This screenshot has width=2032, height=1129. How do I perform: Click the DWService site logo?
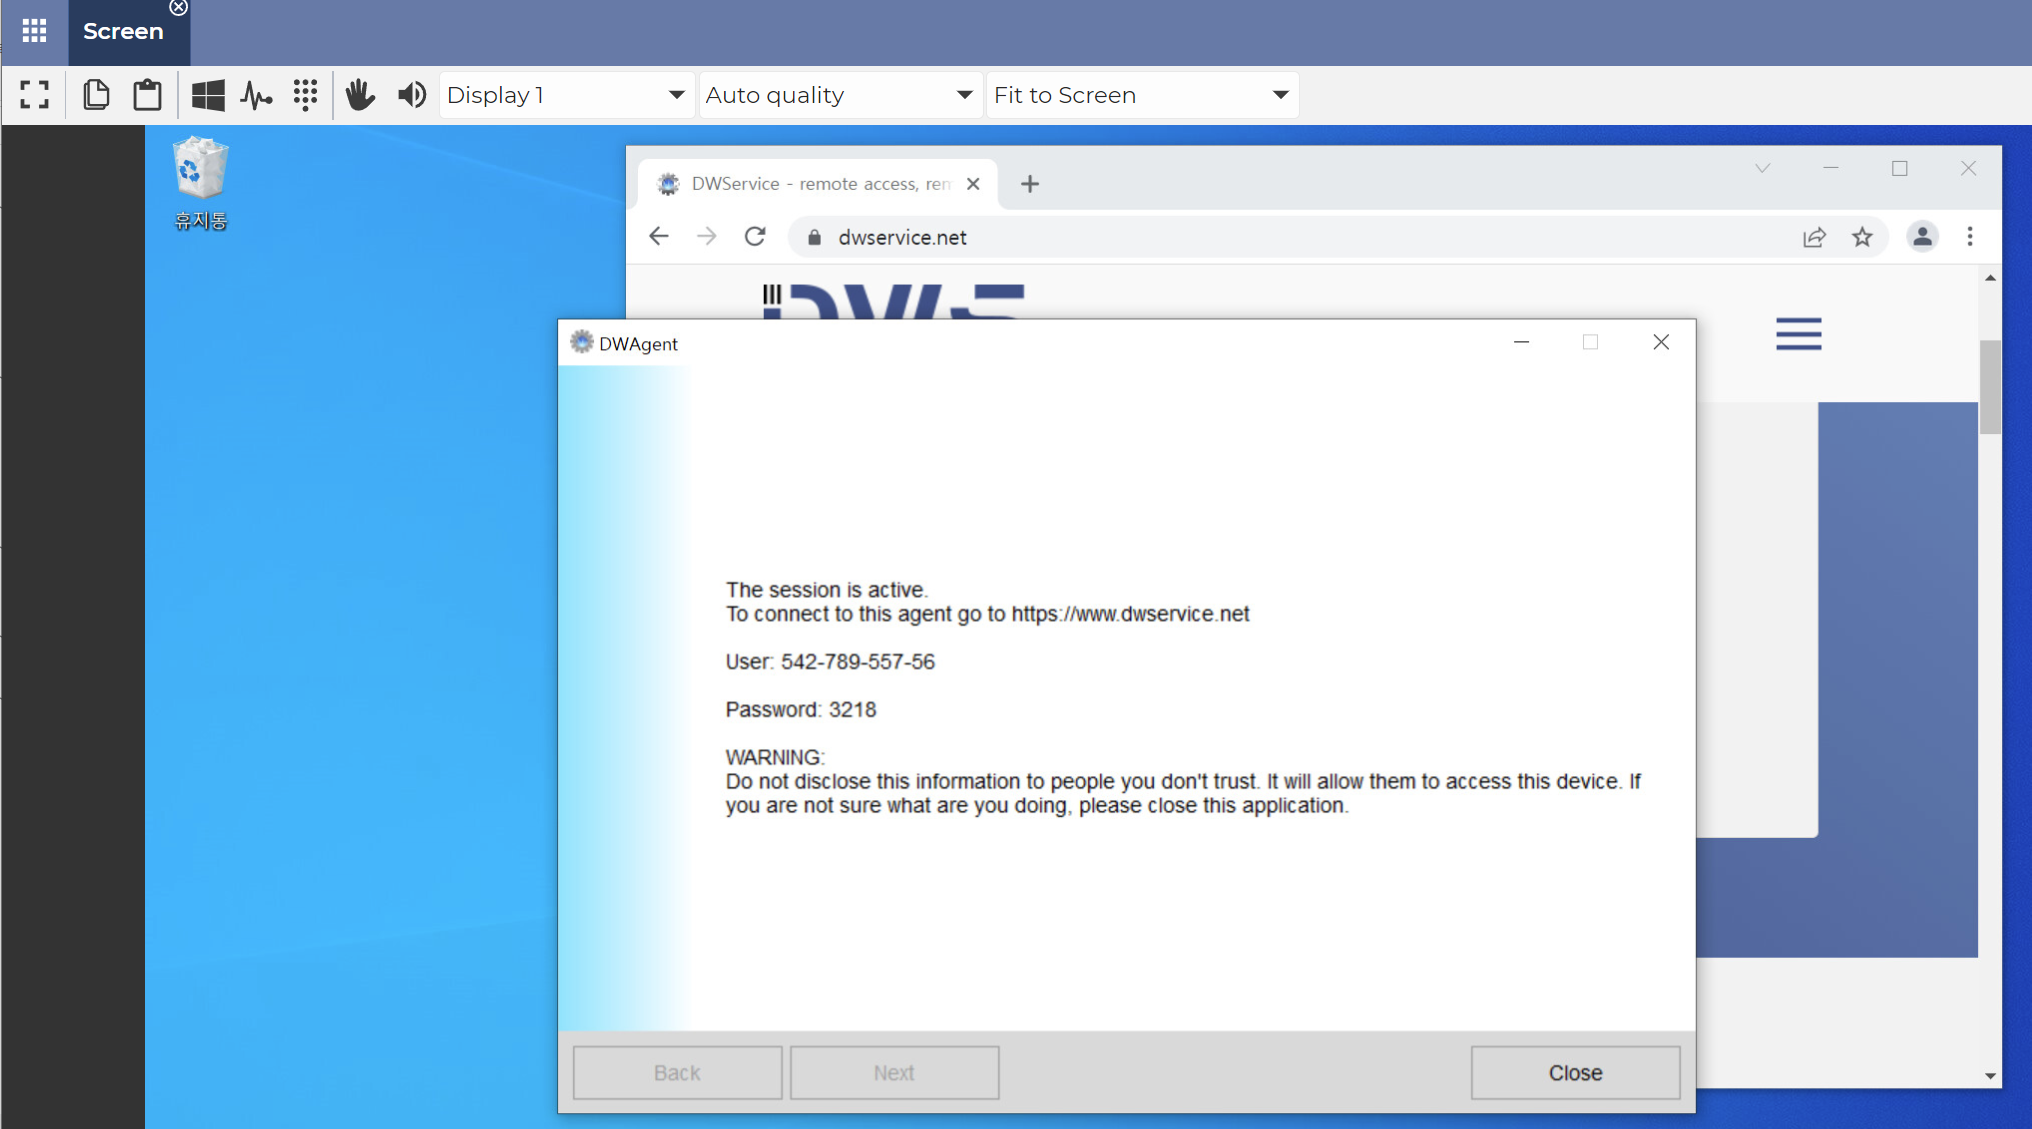[894, 301]
